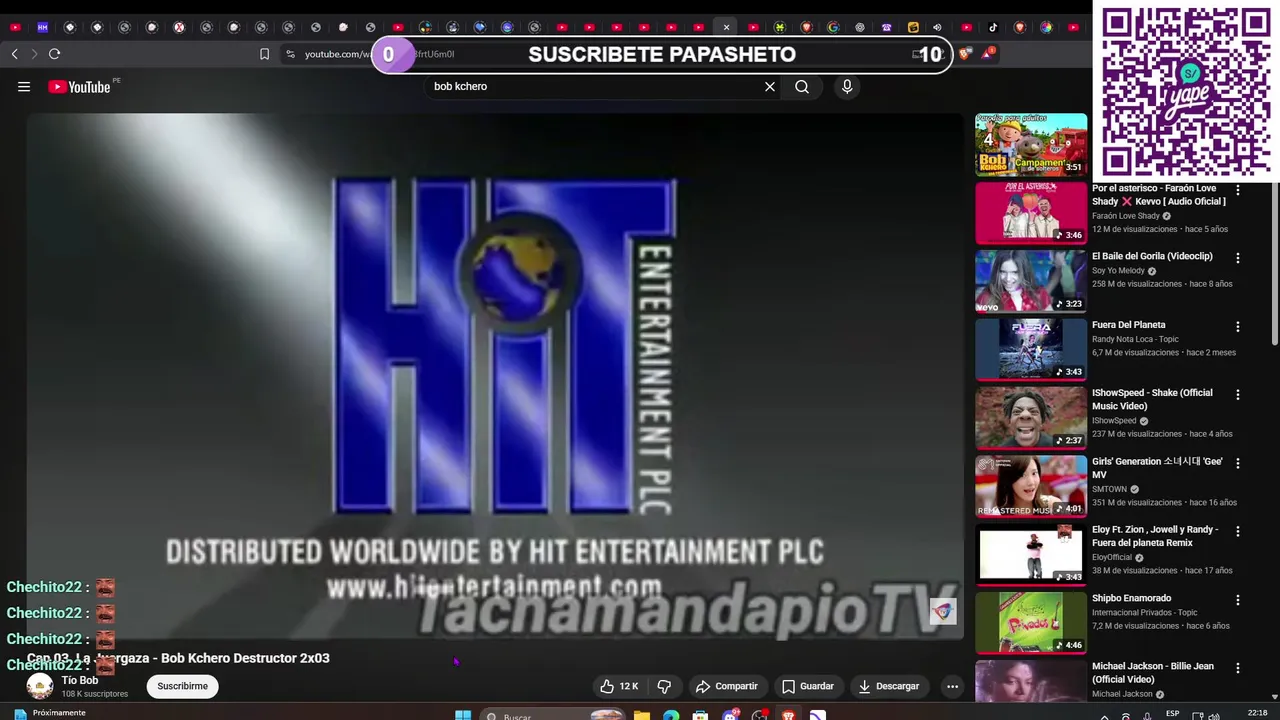
Task: Switch to the Google browser tab
Action: click(x=833, y=27)
